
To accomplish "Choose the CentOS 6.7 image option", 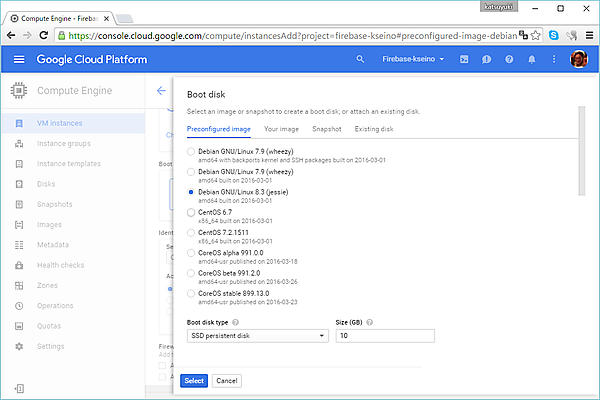I will [x=191, y=212].
